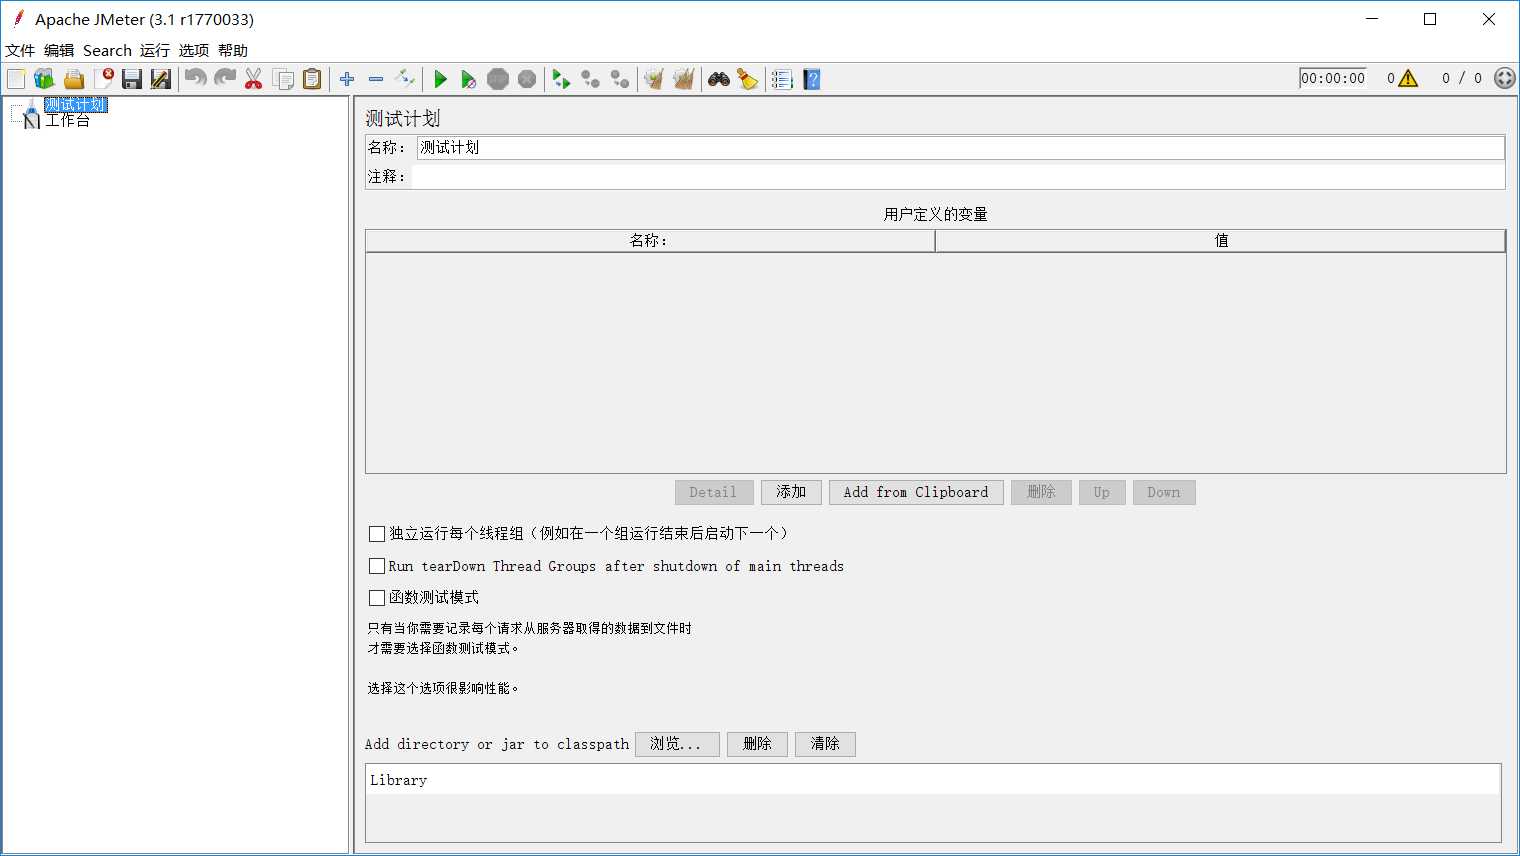Click the 名称 input field
Viewport: 1520px width, 856px height.
point(960,147)
